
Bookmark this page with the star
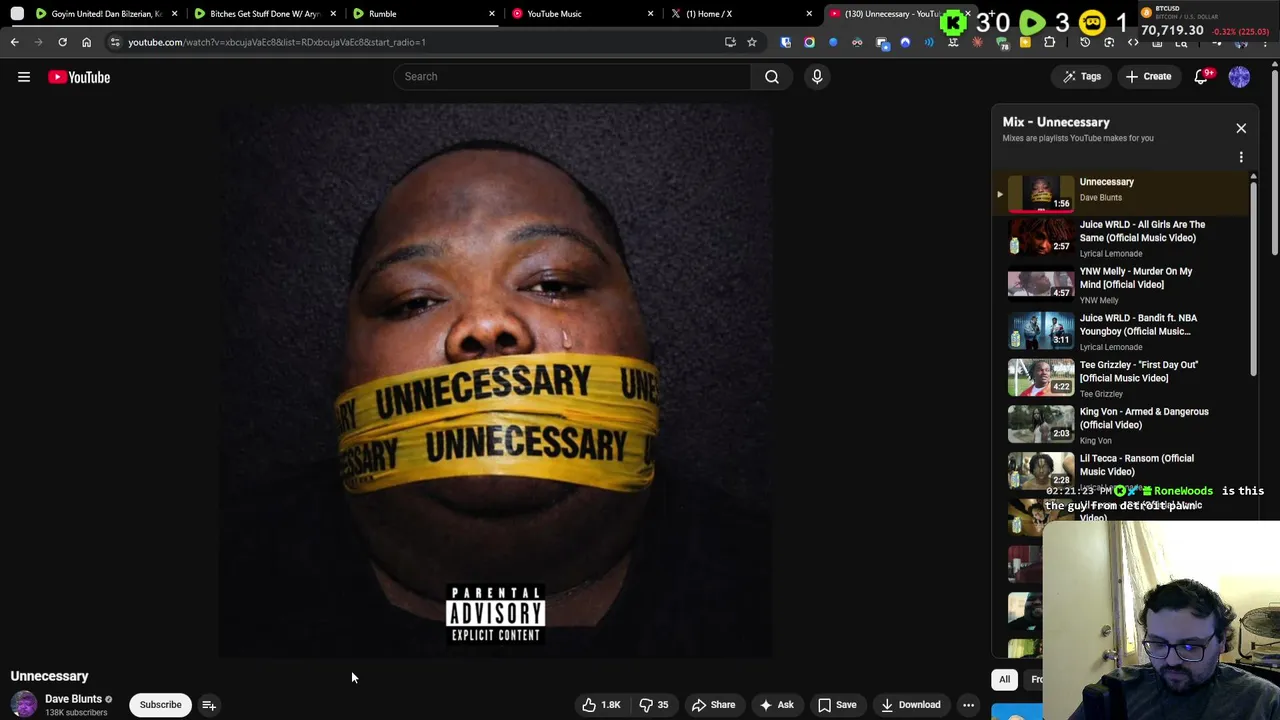[x=752, y=42]
